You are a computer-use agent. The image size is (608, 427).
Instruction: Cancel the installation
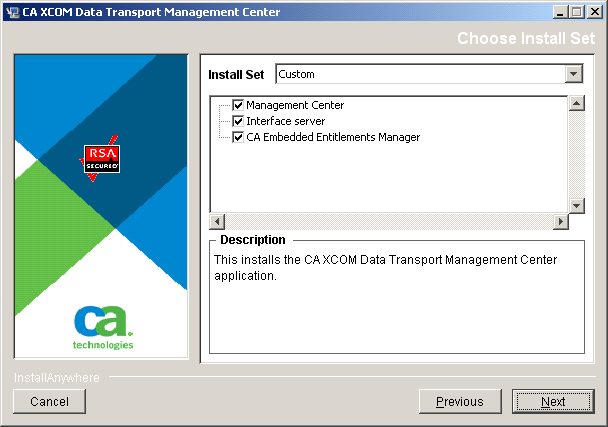click(49, 401)
